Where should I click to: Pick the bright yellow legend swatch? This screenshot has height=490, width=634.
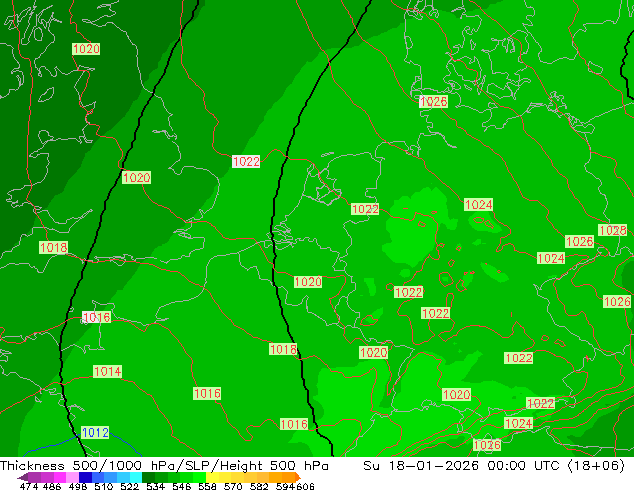point(212,477)
